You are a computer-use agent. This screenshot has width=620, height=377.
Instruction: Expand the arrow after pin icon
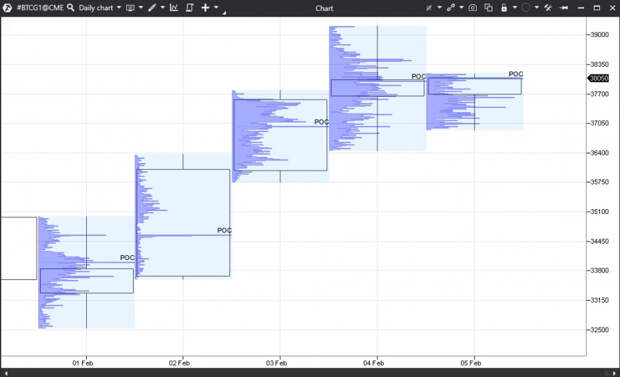[x=439, y=8]
